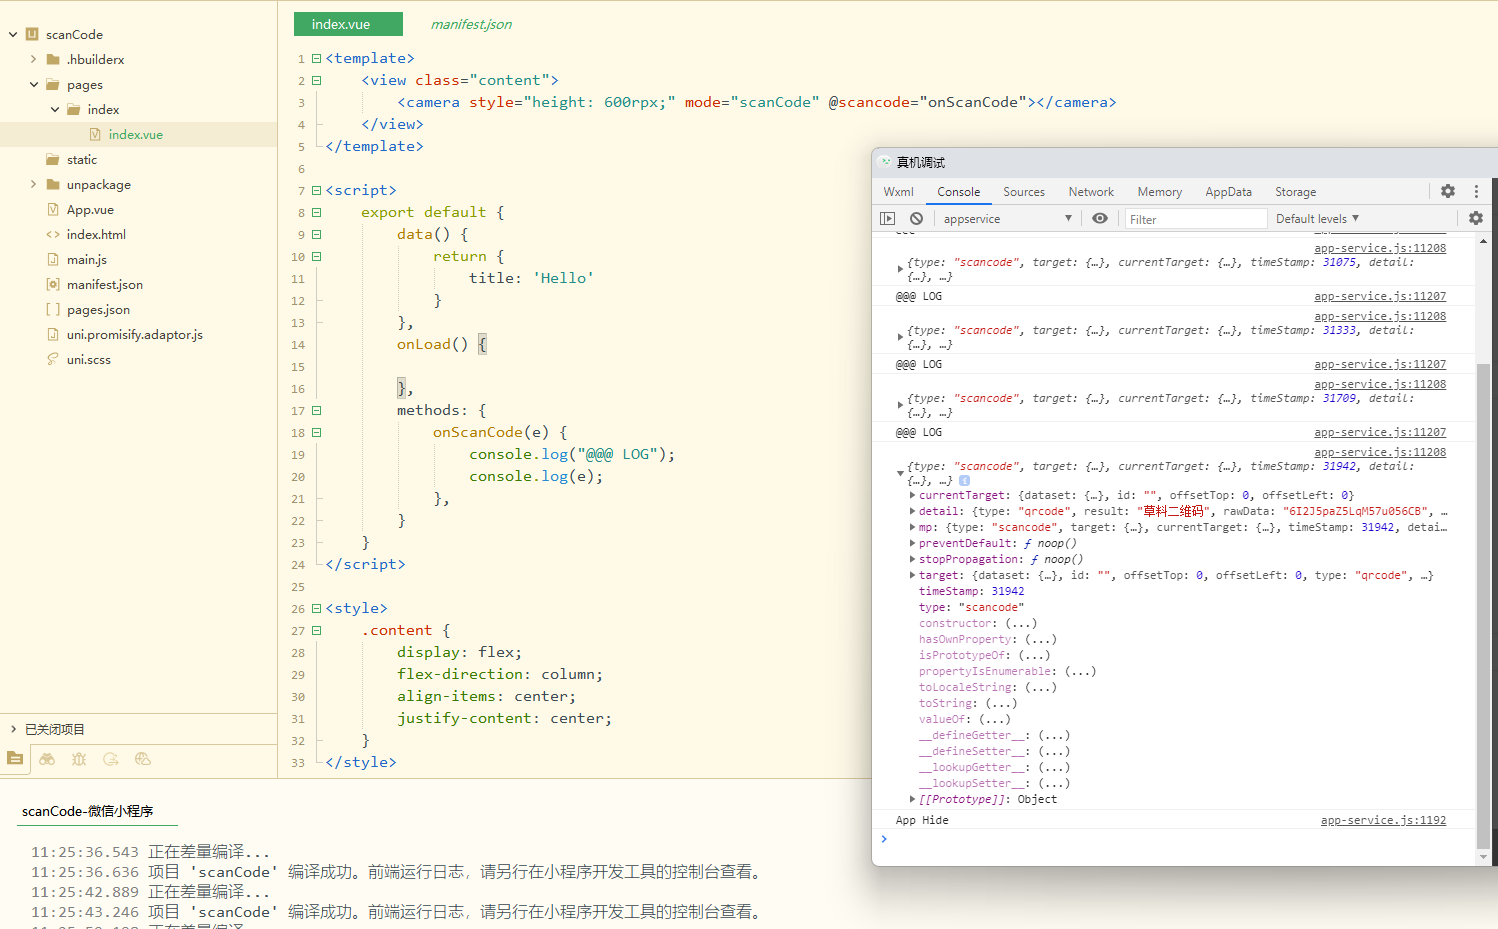Click the 'type: "scancode"' property line
The image size is (1498, 929).
pyautogui.click(x=971, y=607)
